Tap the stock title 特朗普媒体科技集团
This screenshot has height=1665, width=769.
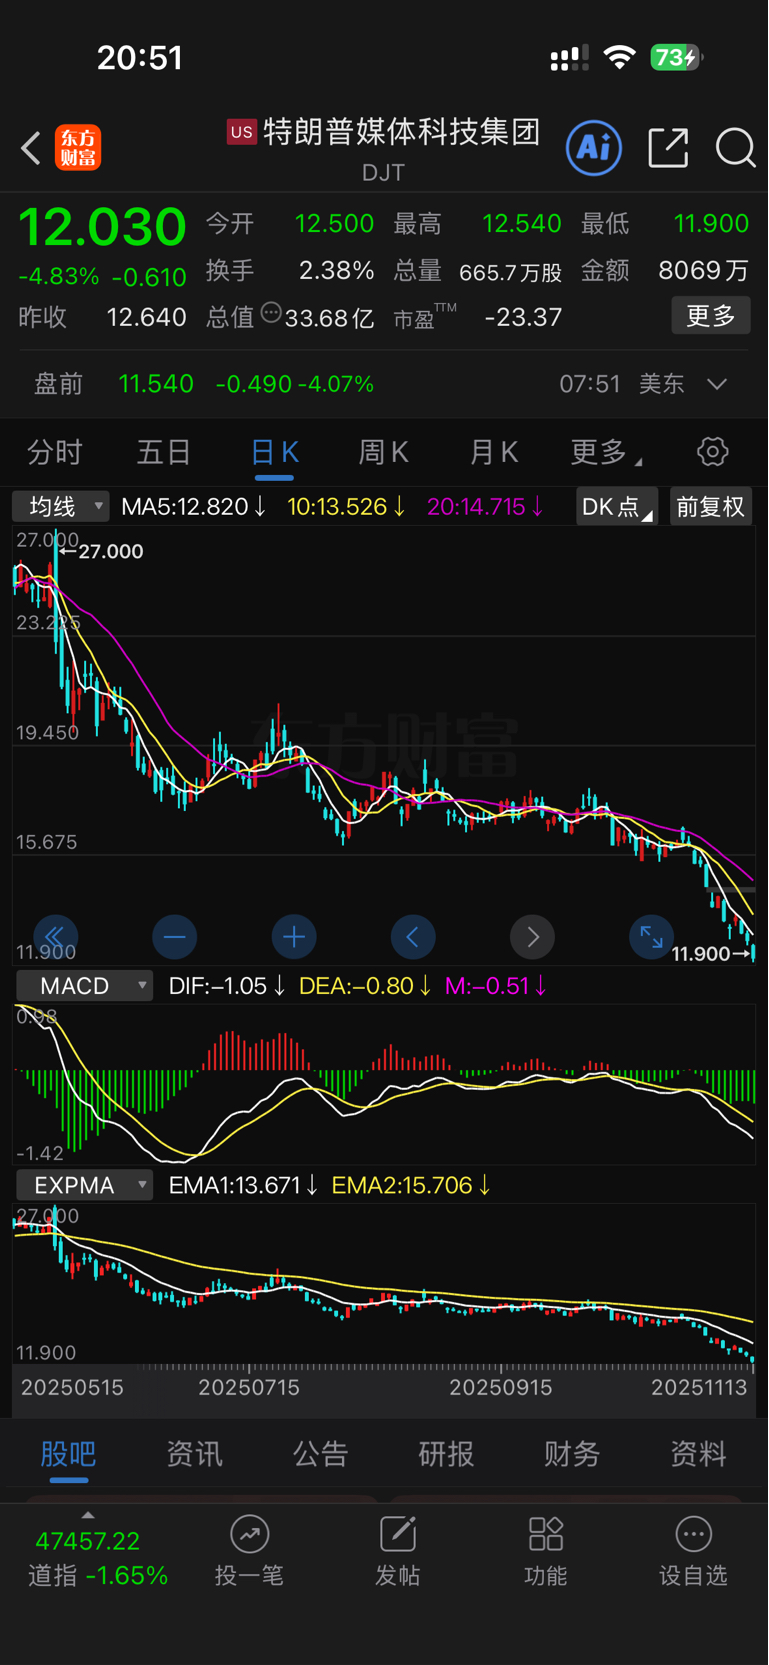[x=402, y=132]
